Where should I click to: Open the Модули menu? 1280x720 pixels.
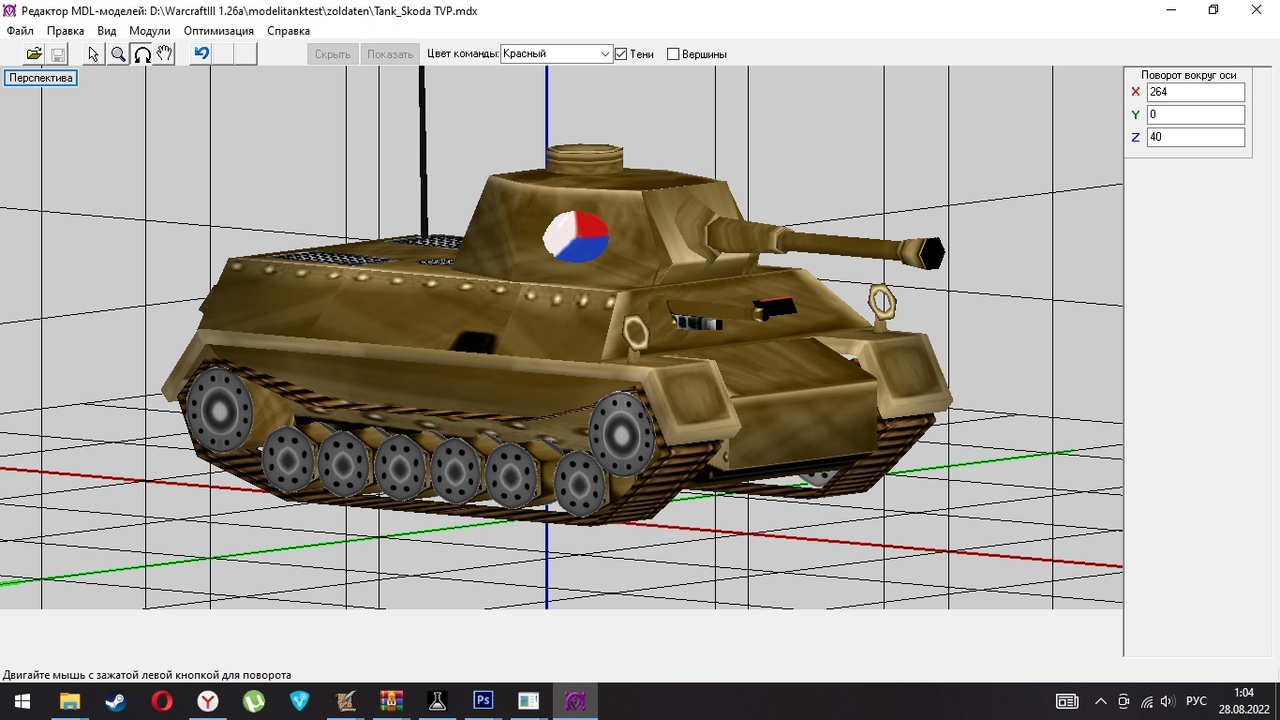150,31
